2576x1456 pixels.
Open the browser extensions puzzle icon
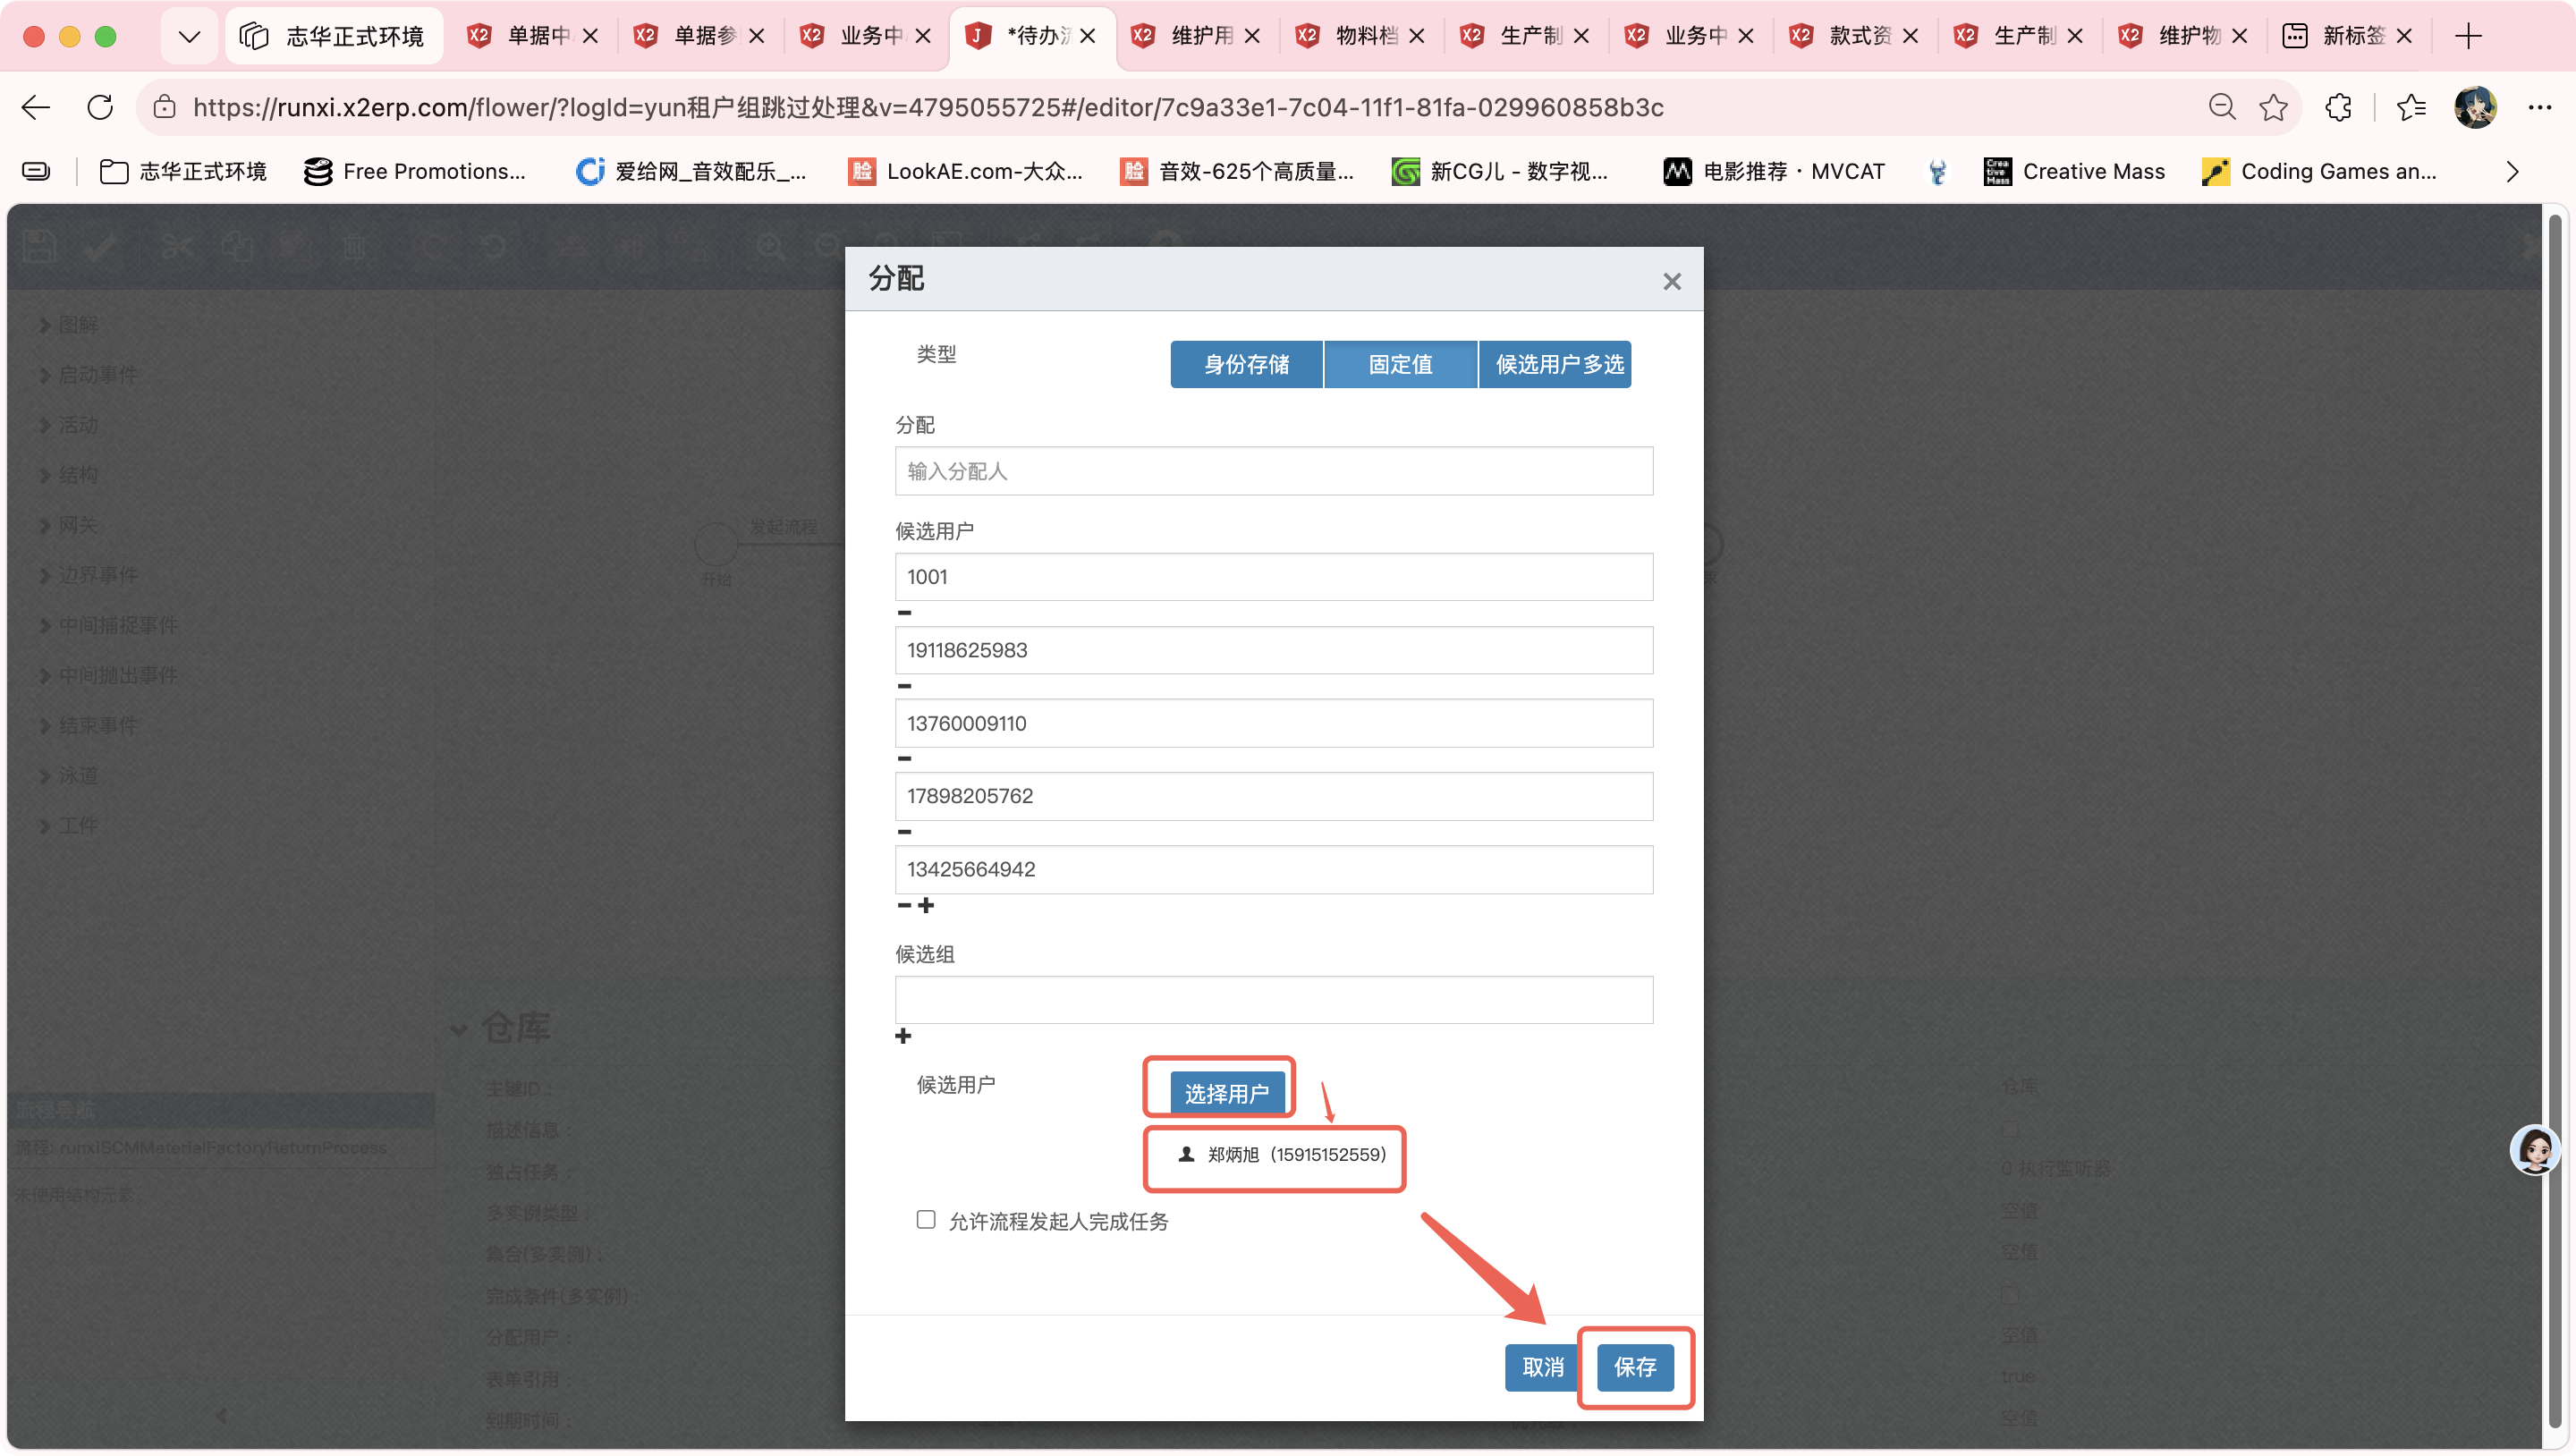(2338, 107)
